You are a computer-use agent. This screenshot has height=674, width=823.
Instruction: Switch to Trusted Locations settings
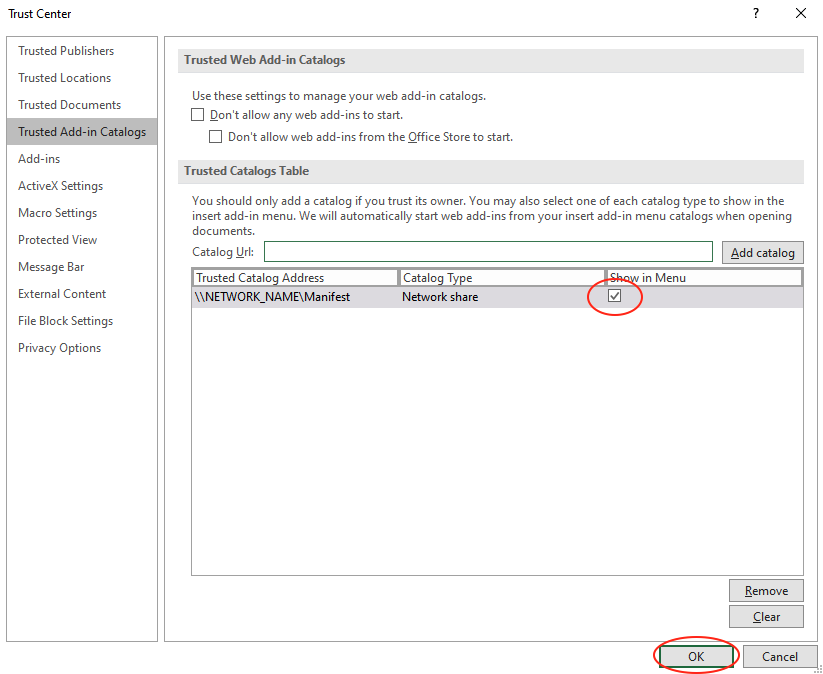64,78
